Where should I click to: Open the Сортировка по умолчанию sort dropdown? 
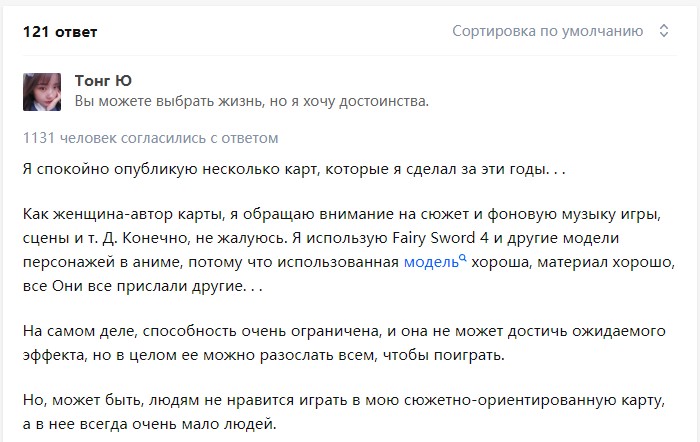pyautogui.click(x=547, y=31)
